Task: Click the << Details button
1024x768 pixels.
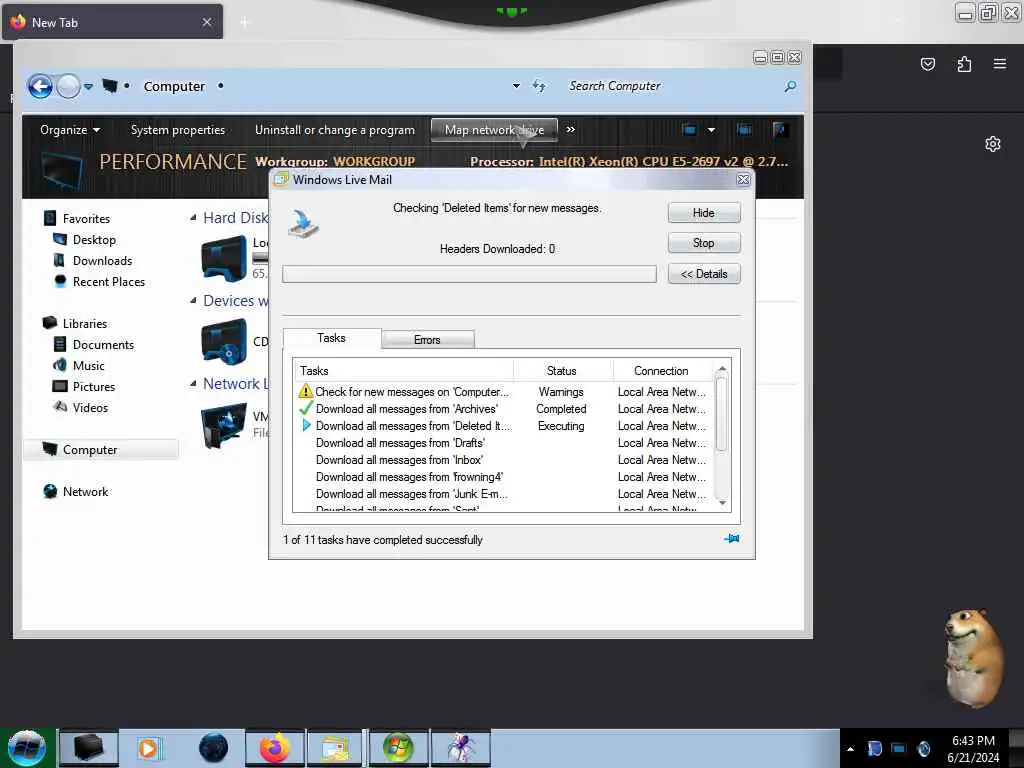Action: pos(704,274)
